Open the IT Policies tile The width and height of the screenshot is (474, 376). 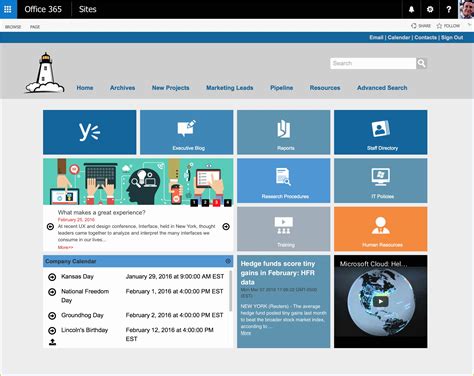point(381,180)
